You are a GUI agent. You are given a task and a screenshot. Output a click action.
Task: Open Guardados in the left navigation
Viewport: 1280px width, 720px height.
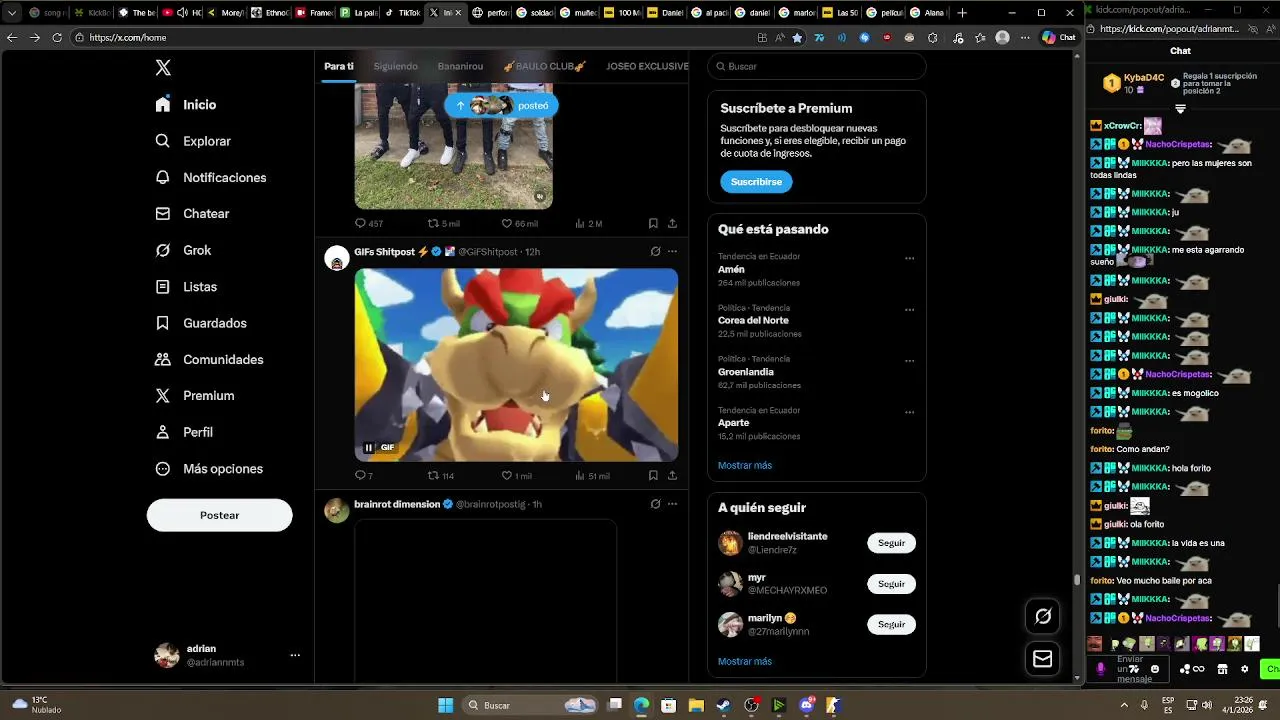201,323
